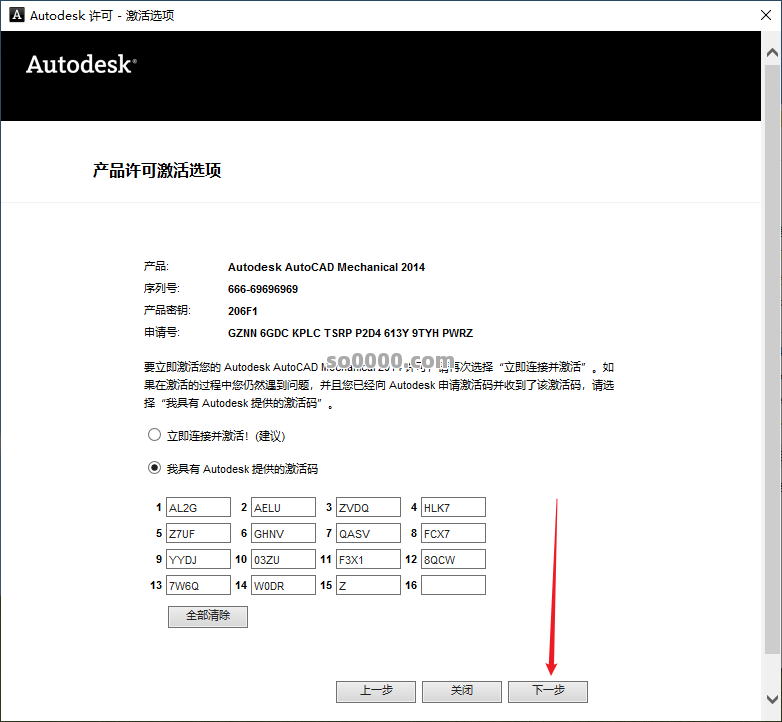Click activation code field 13 containing 7W6Q

click(x=198, y=585)
